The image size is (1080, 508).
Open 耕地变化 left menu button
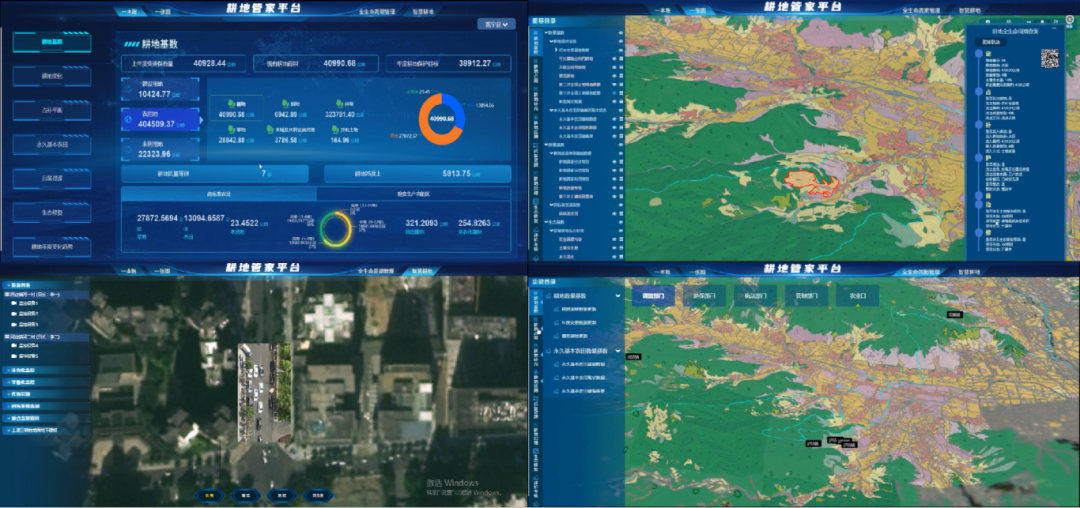click(x=52, y=76)
